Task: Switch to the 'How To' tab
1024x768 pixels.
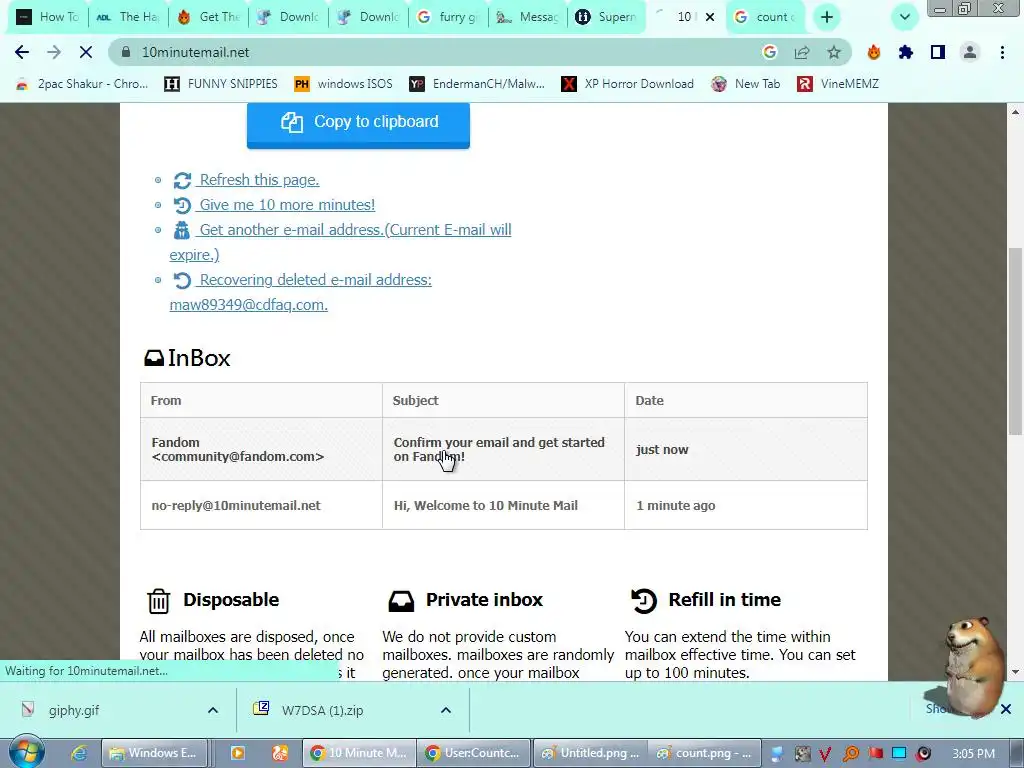Action: (x=47, y=17)
